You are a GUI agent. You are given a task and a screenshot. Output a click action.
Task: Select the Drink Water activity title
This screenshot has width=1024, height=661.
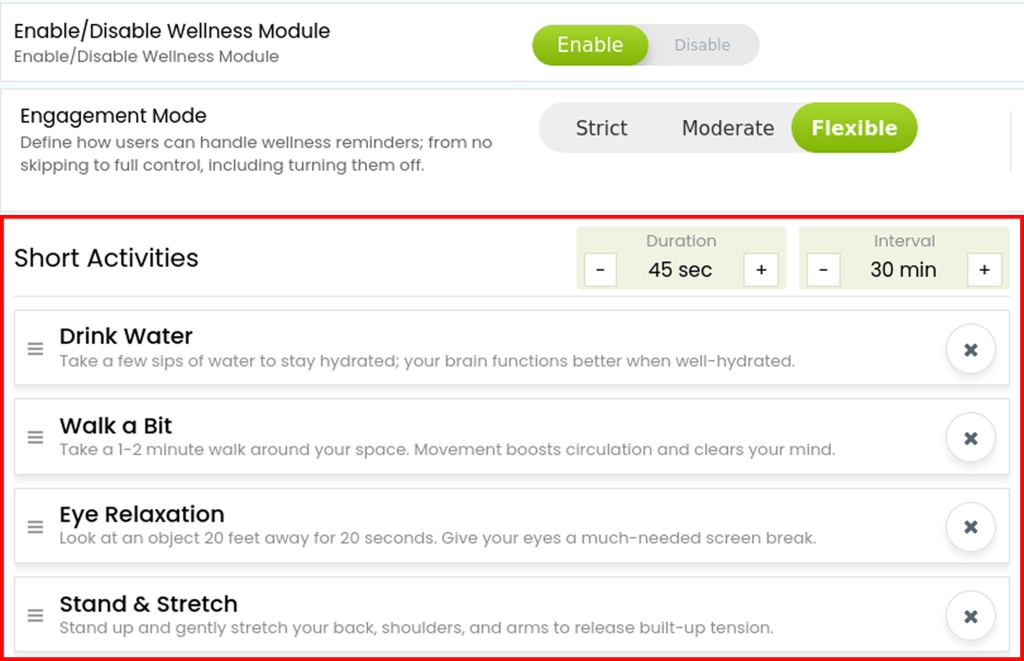(x=126, y=336)
